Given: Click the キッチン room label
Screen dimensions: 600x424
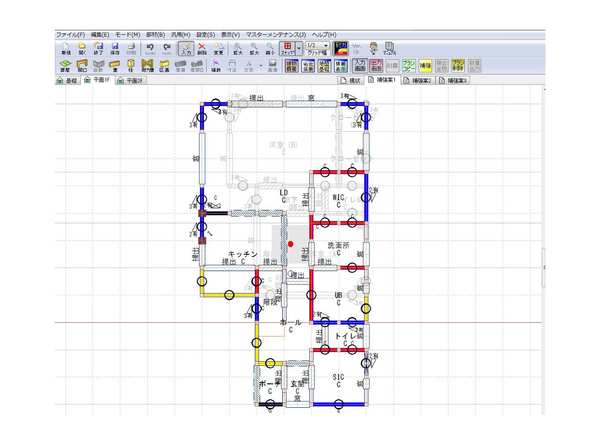Looking at the screenshot, I should click(243, 254).
